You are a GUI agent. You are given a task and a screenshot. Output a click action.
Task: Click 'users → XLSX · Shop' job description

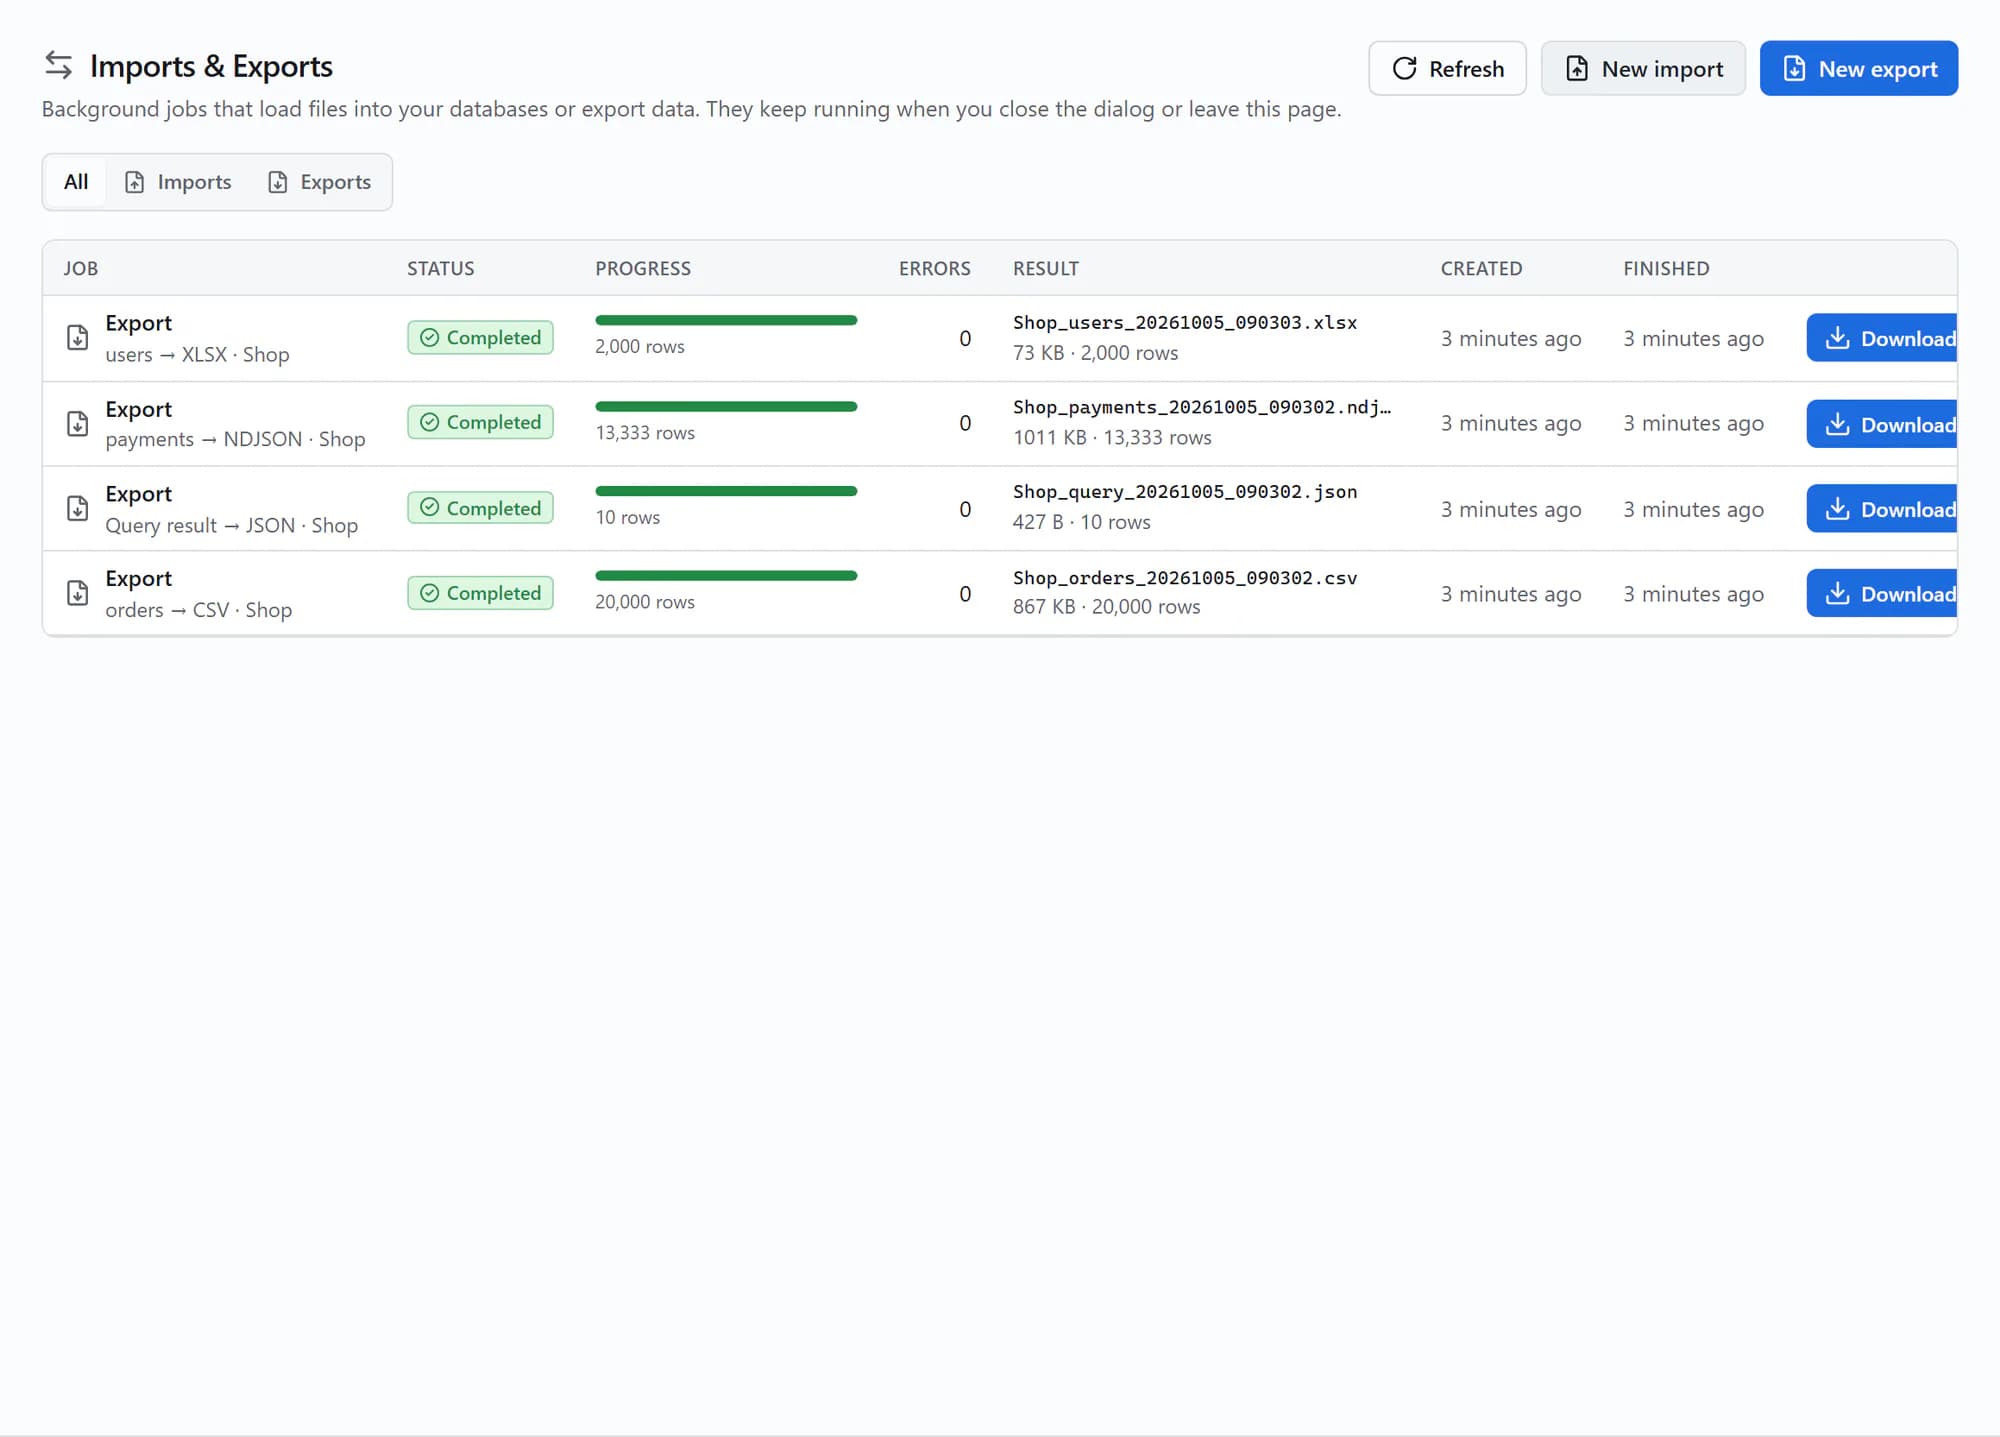coord(197,355)
